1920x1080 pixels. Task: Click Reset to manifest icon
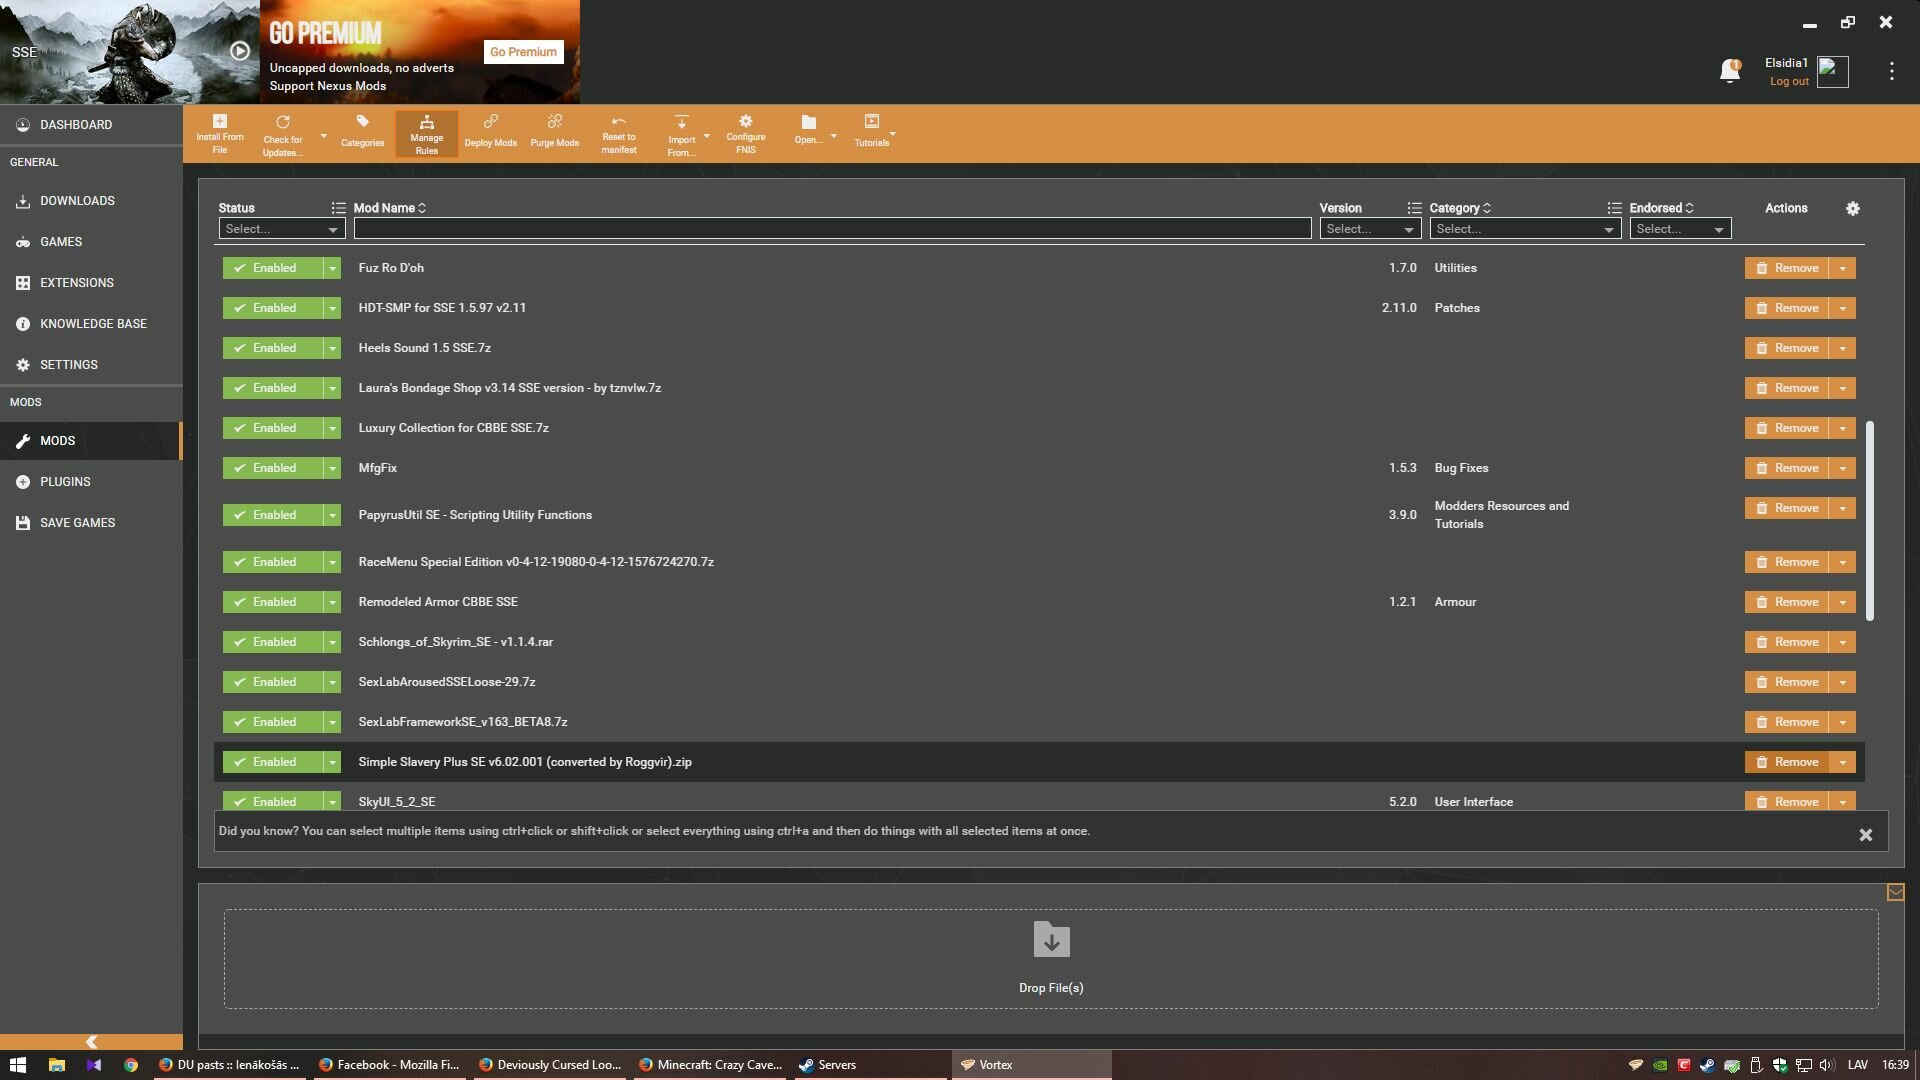tap(618, 121)
